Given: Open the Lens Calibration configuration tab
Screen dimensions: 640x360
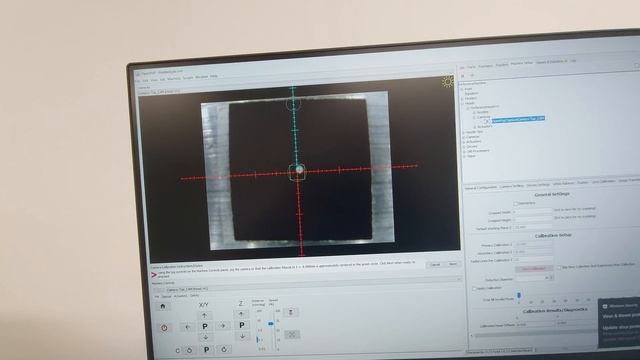Looking at the screenshot, I should (603, 182).
